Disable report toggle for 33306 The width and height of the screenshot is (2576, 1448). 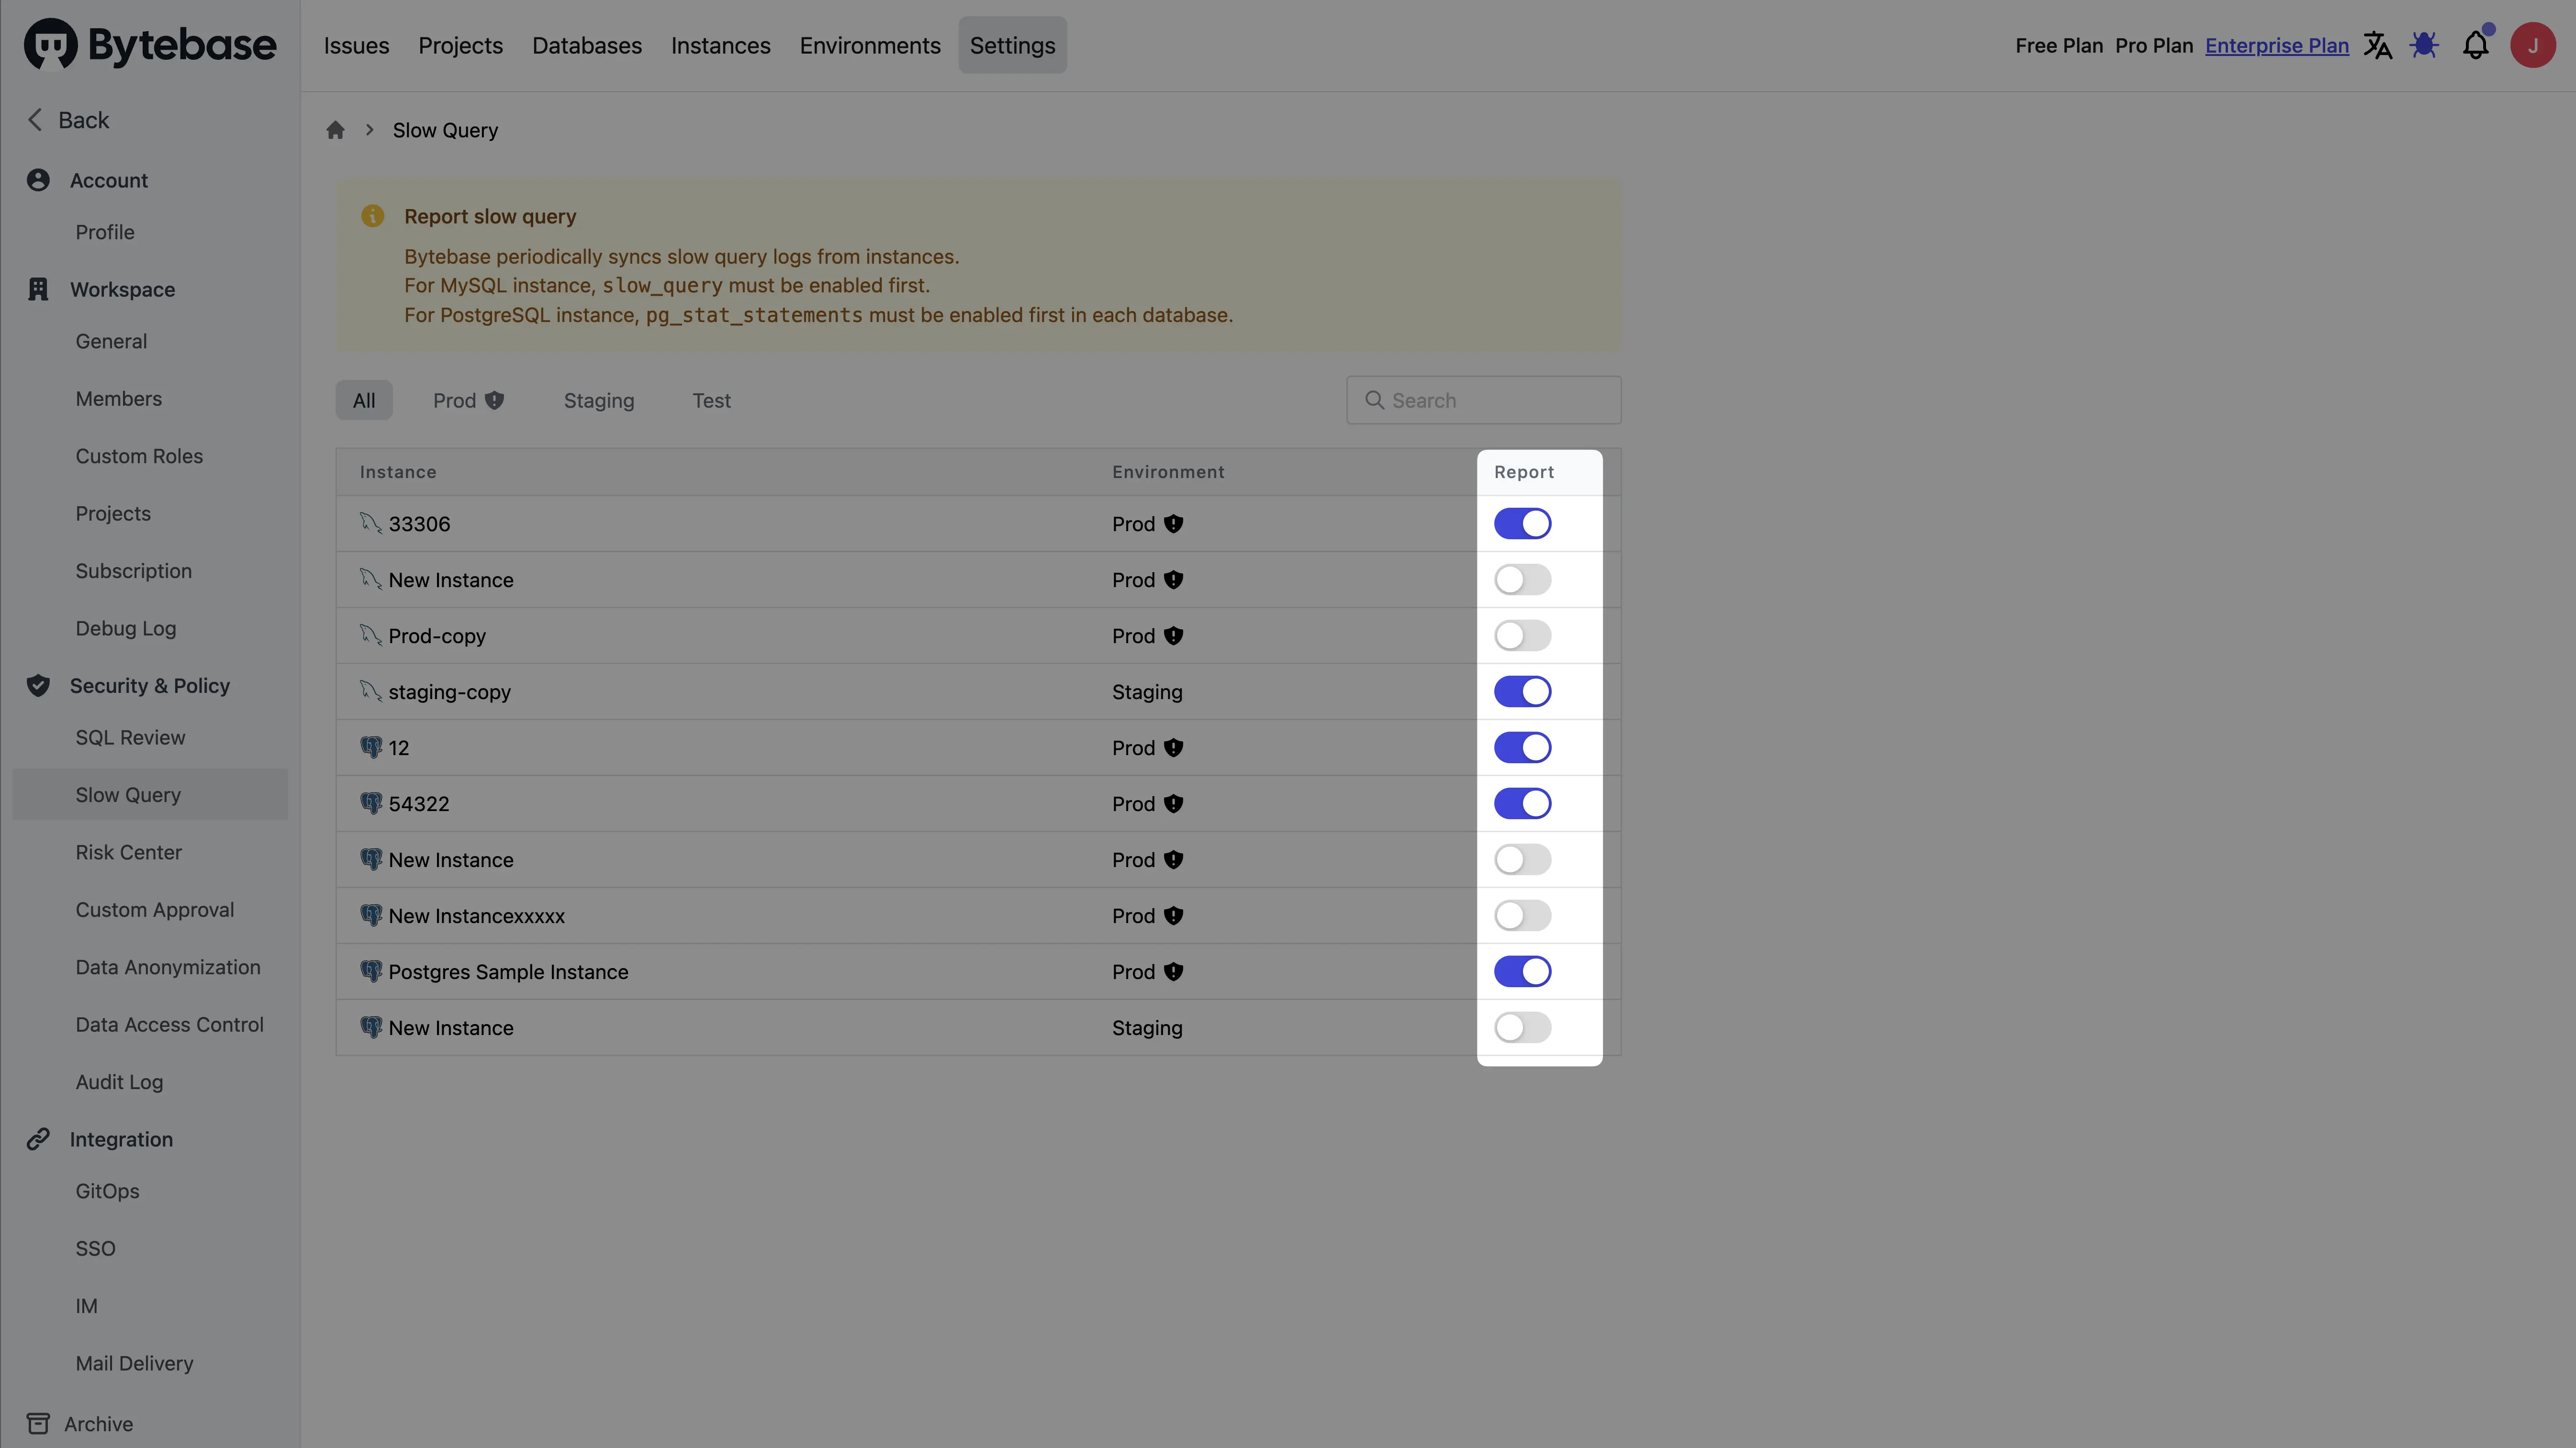[x=1522, y=523]
